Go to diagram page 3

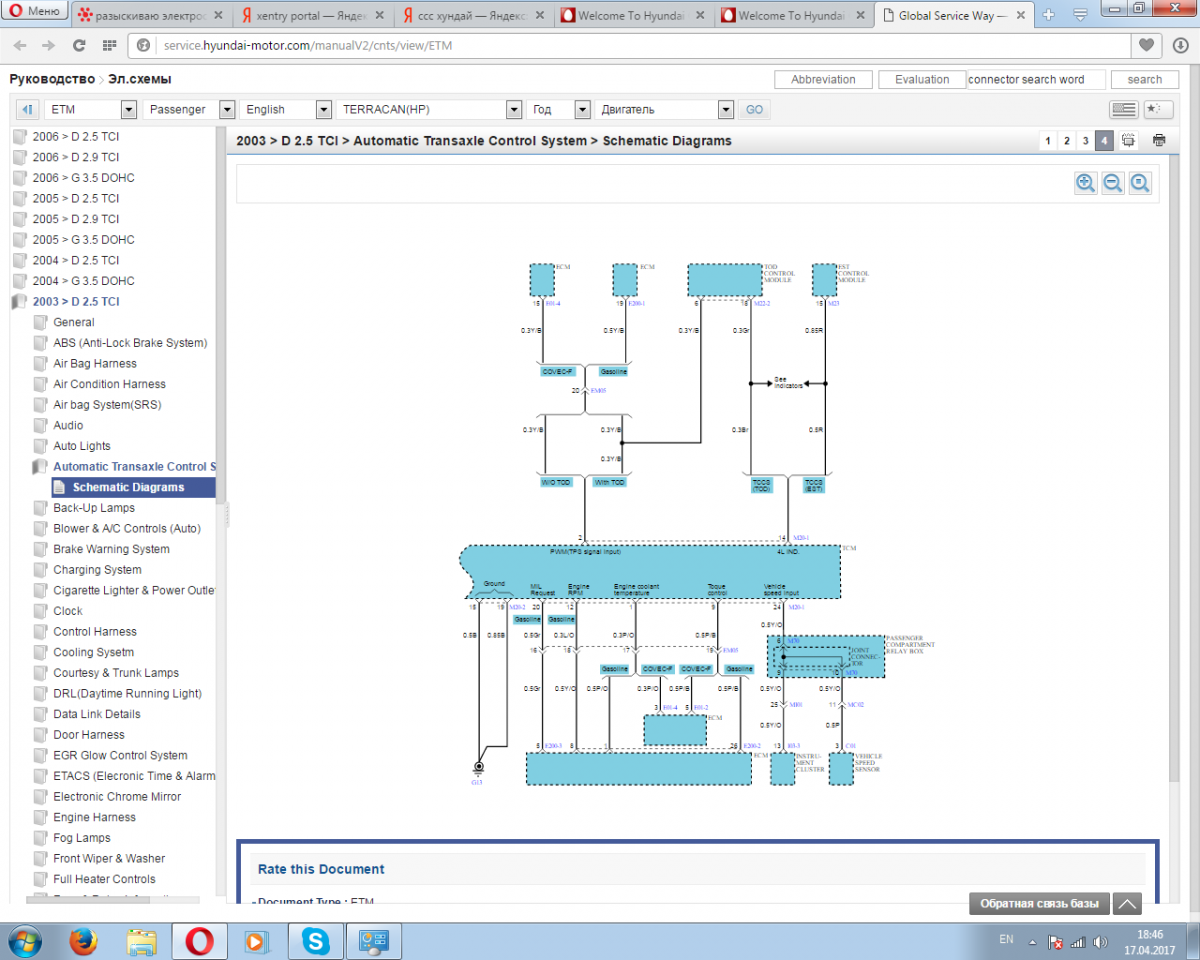point(1085,141)
